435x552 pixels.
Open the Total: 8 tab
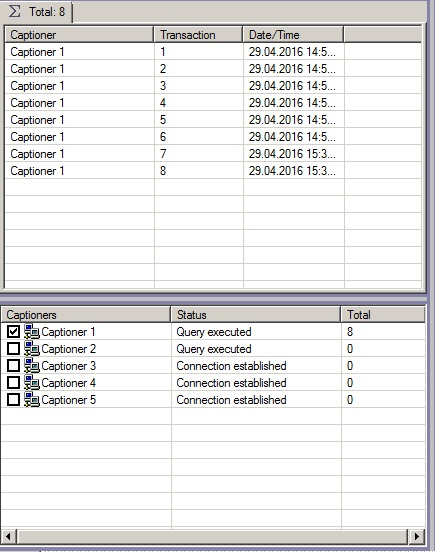(36, 12)
